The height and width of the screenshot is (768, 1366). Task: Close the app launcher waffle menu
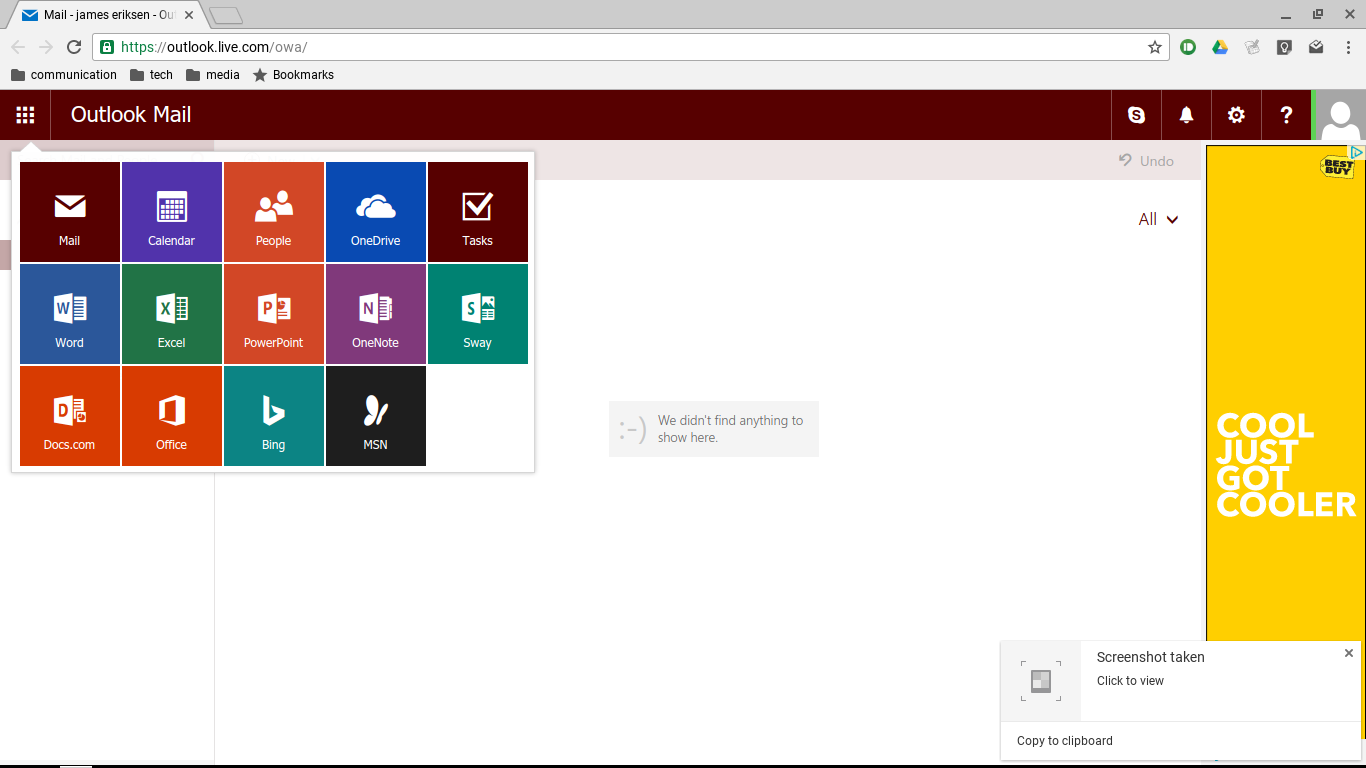(25, 115)
